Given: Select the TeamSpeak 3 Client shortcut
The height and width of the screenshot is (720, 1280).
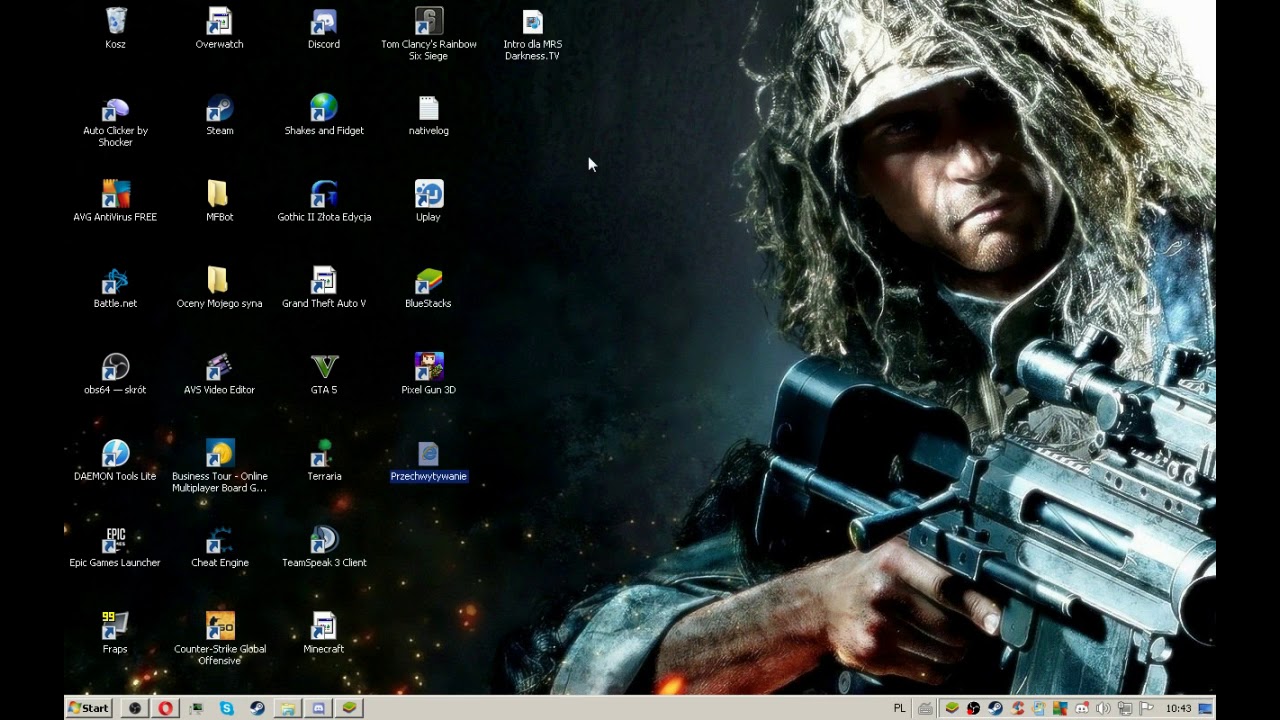Looking at the screenshot, I should click(324, 547).
